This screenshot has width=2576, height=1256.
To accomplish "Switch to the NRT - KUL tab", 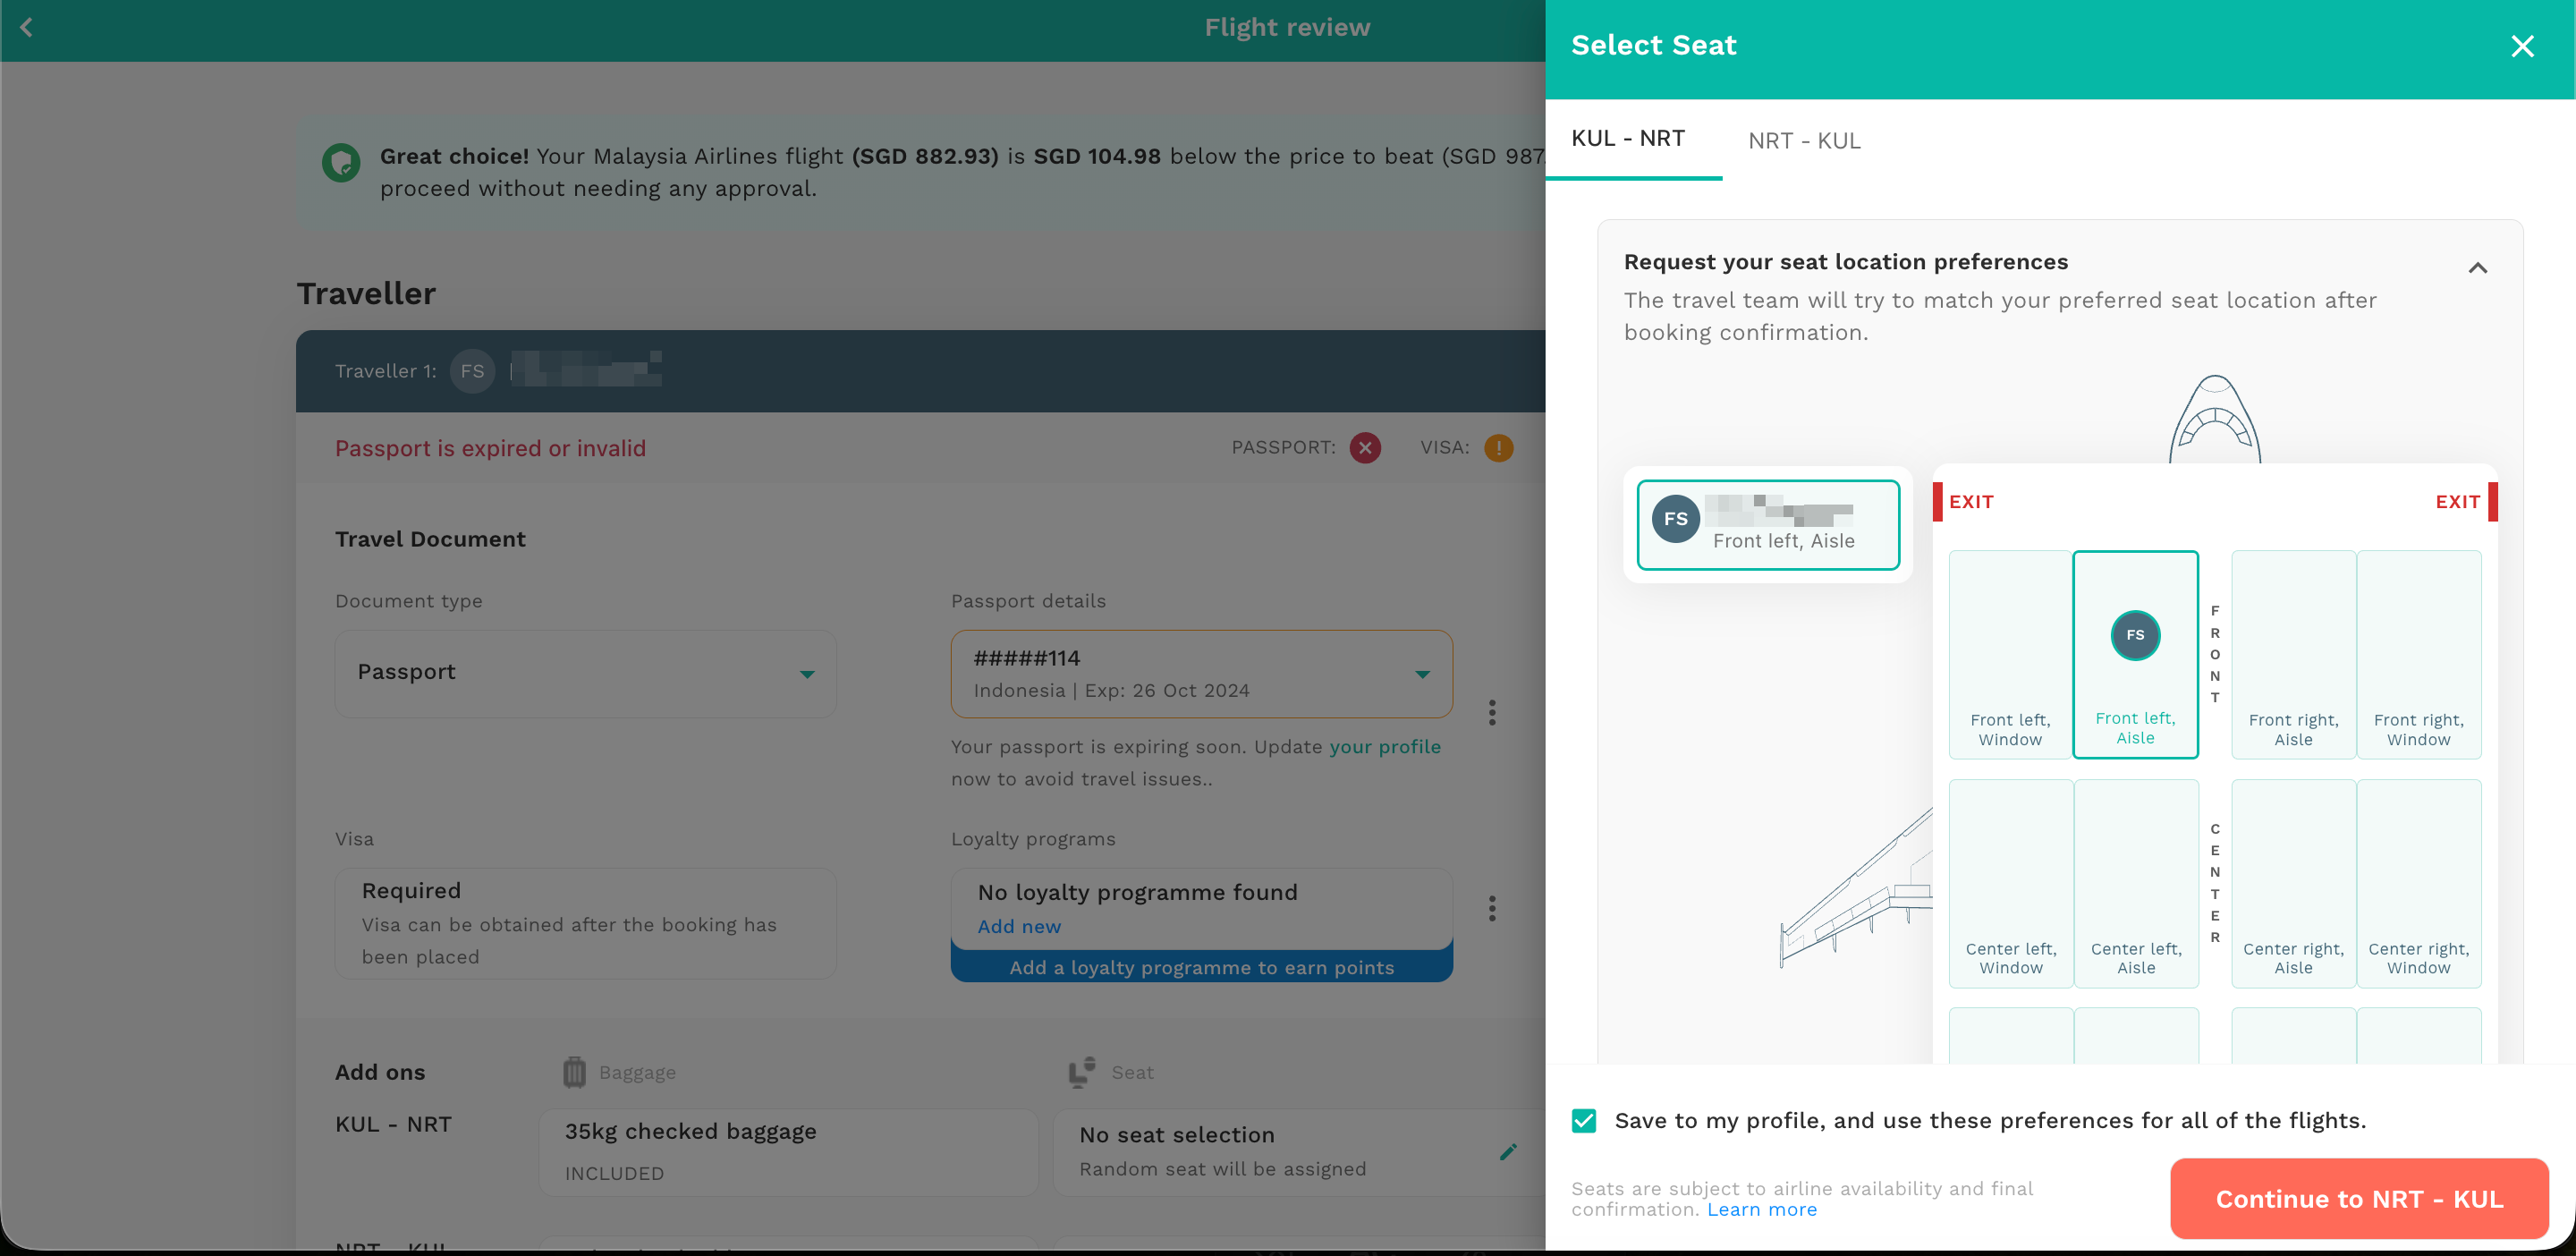I will (x=1804, y=141).
